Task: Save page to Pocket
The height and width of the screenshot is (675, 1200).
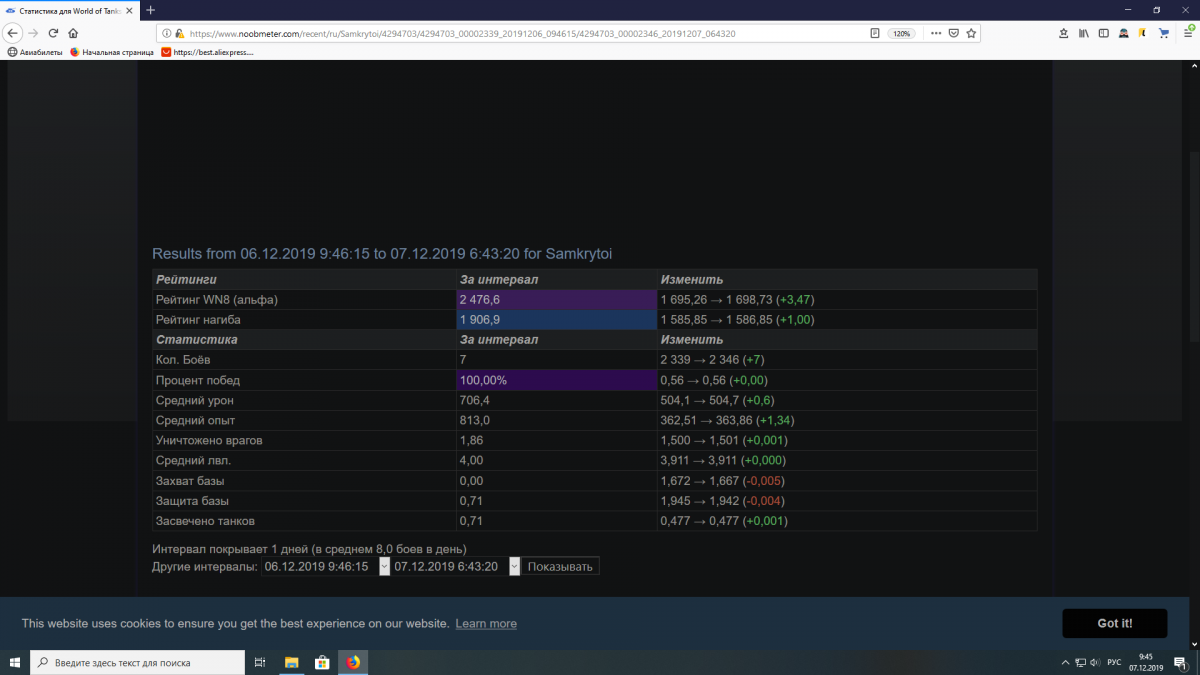Action: click(954, 33)
